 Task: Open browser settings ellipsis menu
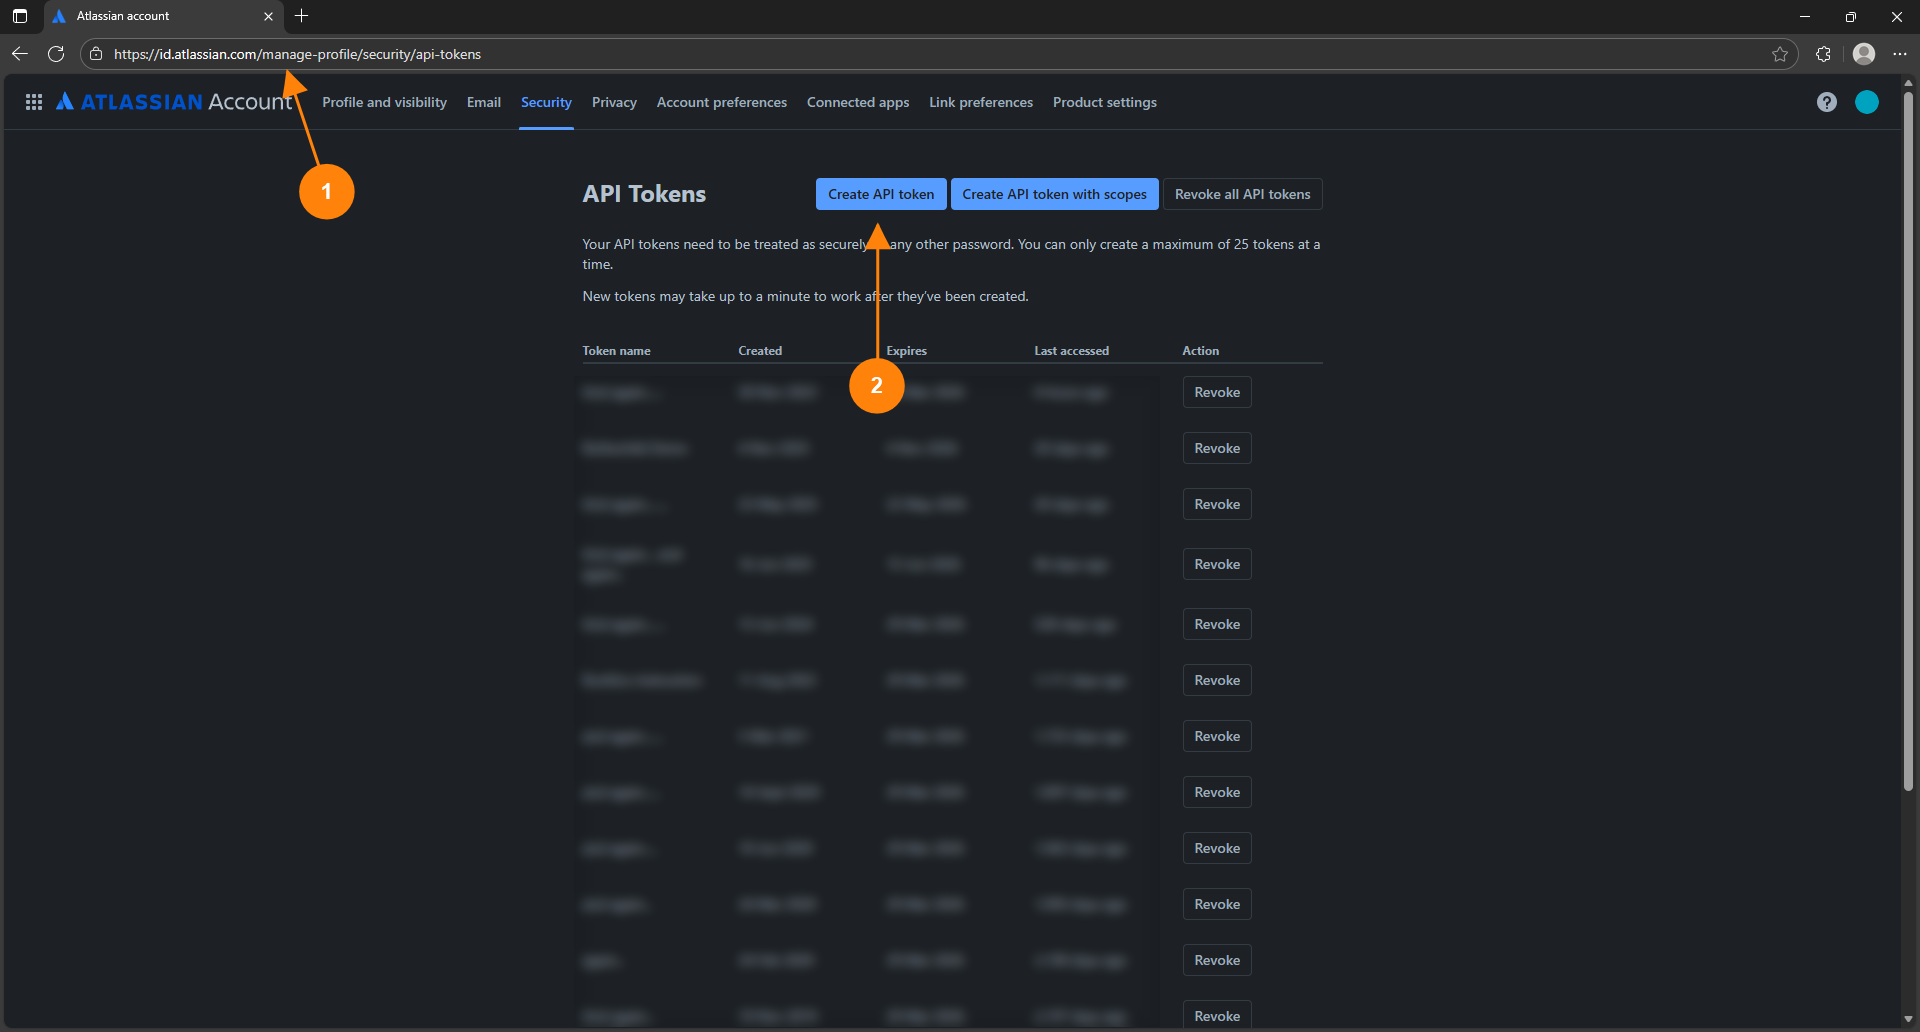(1900, 54)
